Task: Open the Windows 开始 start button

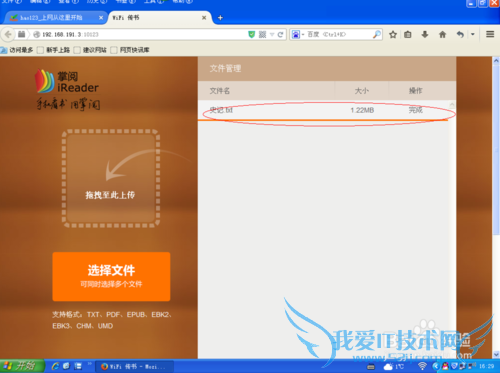Action: pos(22,366)
